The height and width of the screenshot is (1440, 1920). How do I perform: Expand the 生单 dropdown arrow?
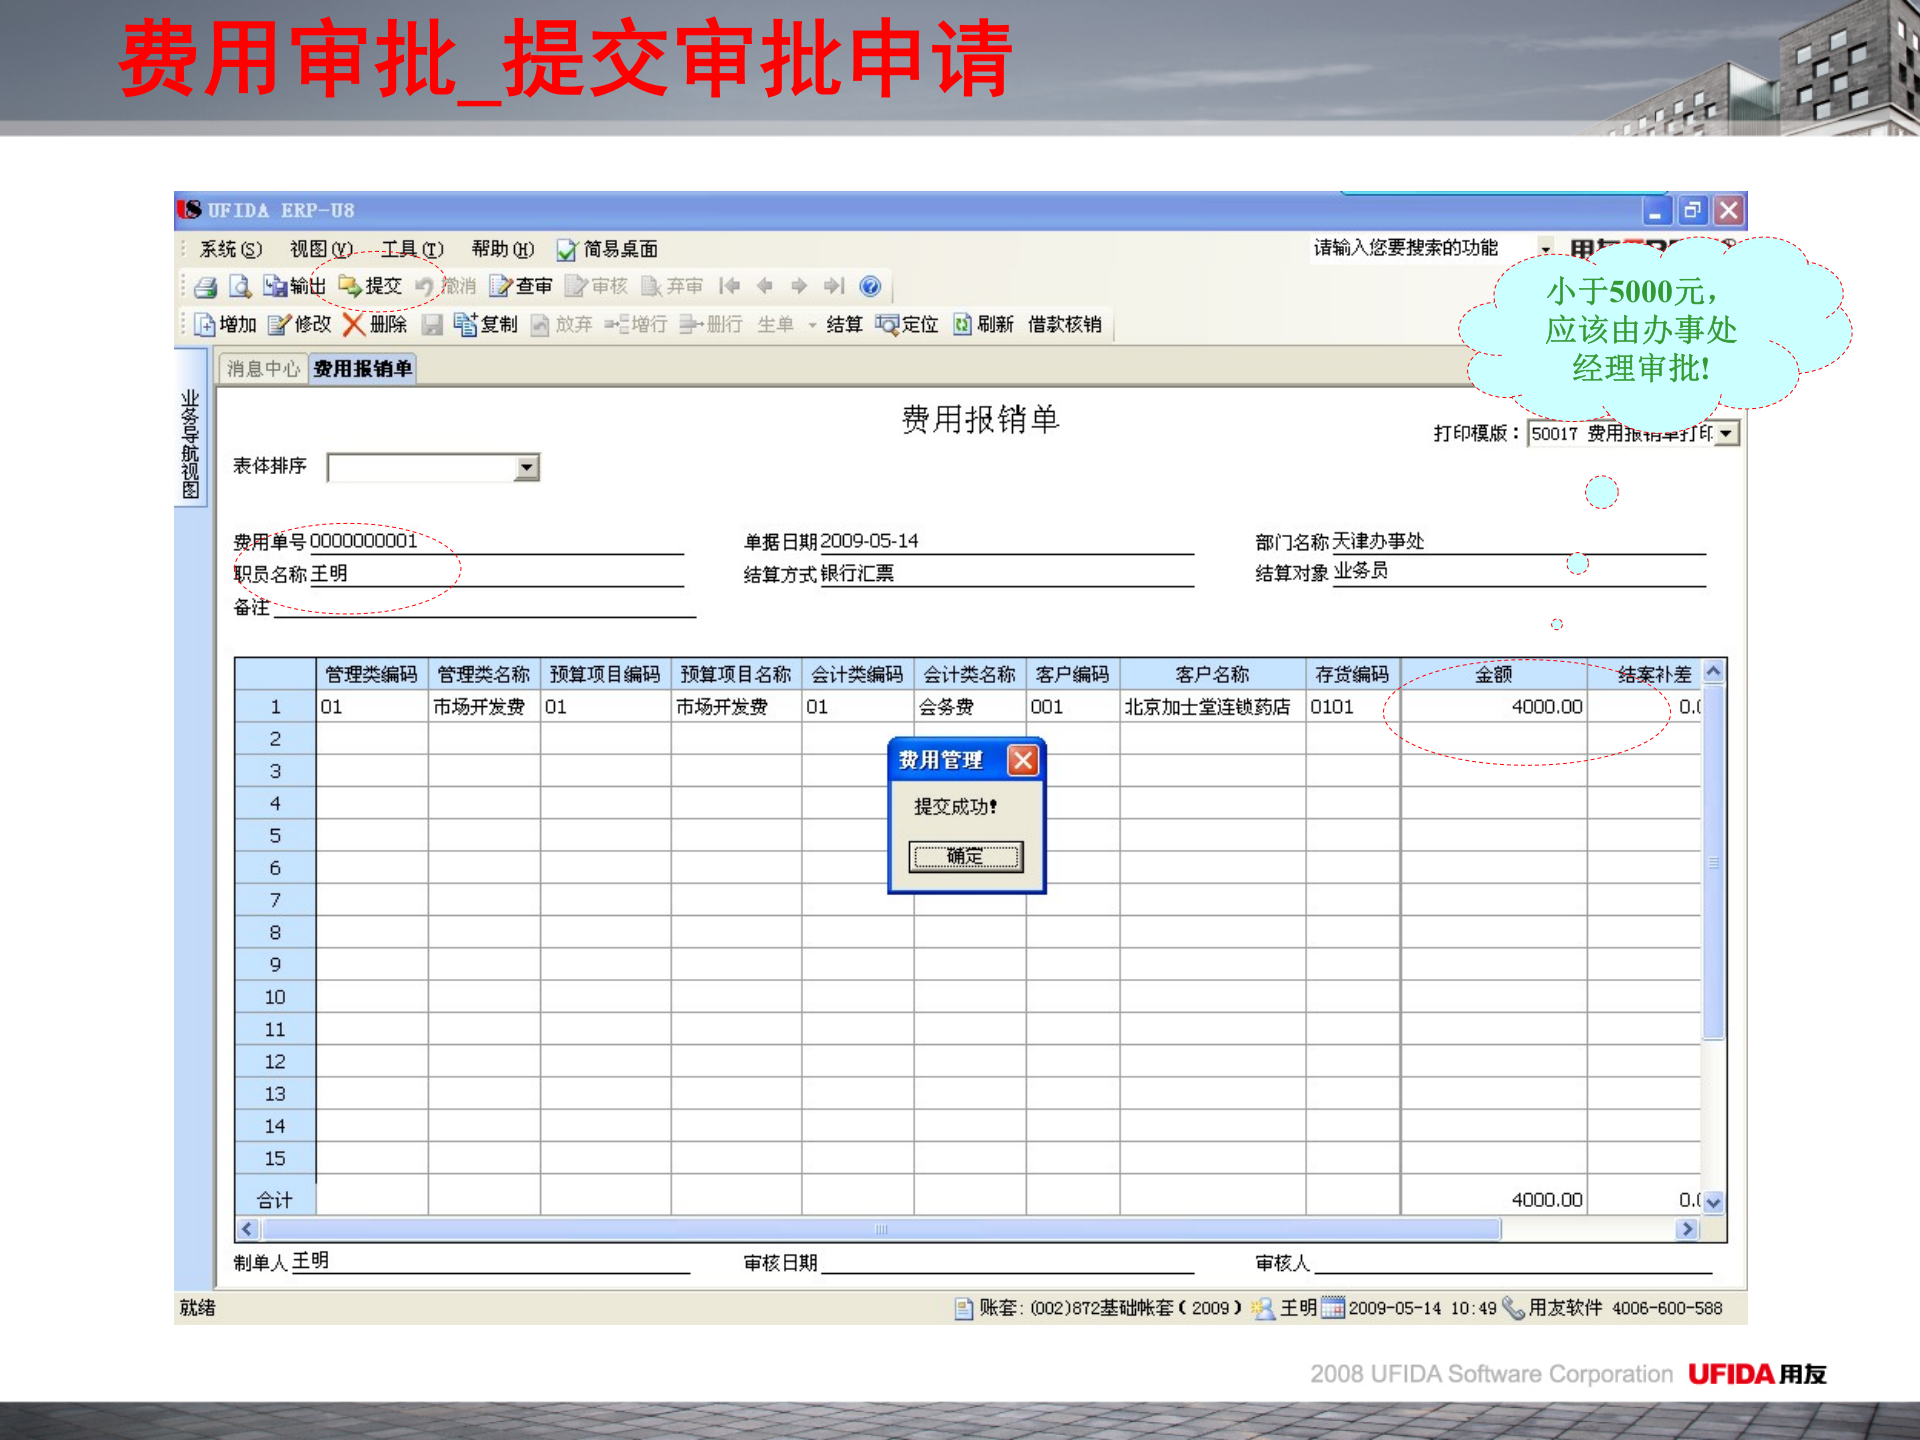coord(814,325)
